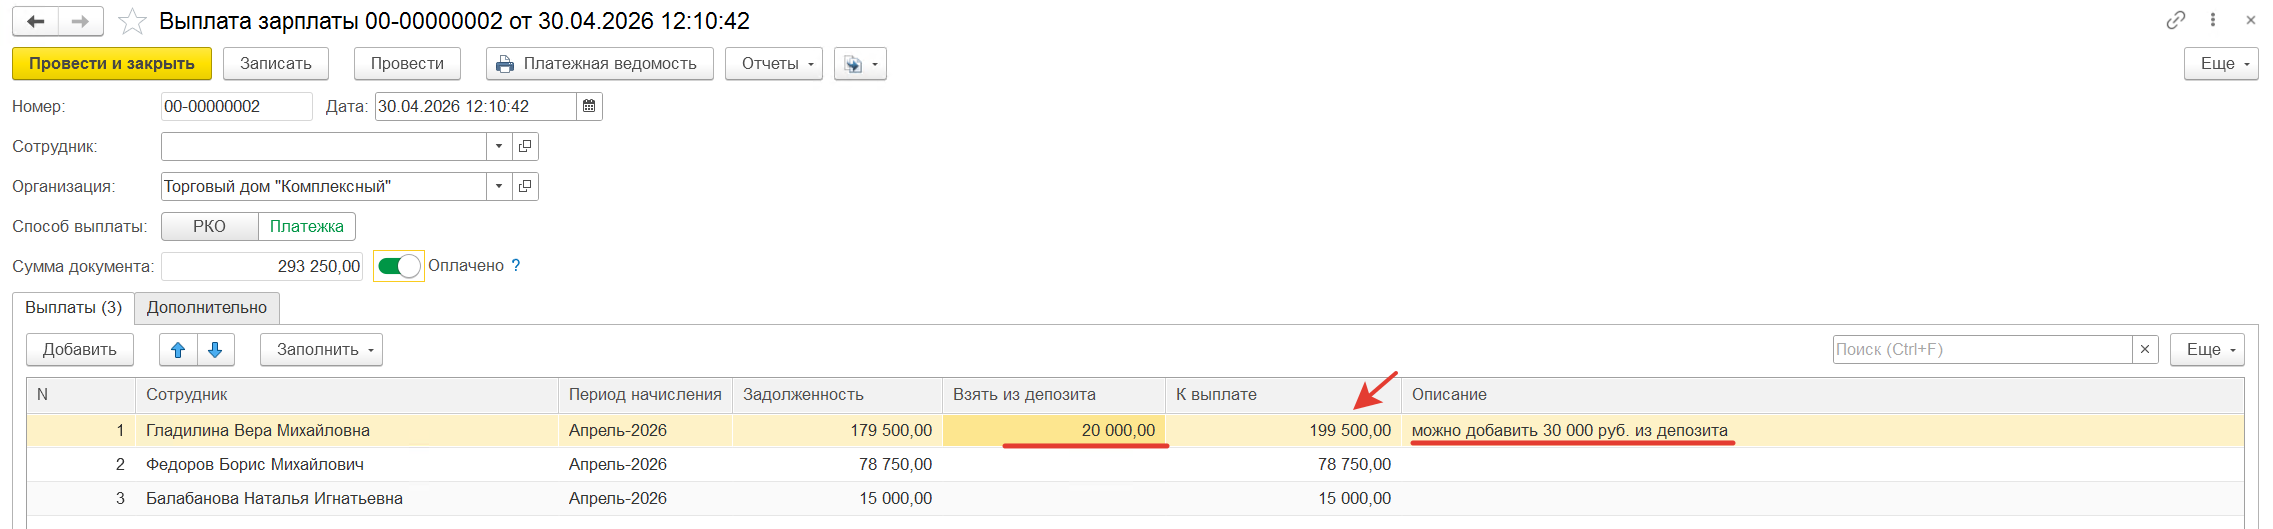
Task: Expand the Организация dropdown list
Action: 499,186
